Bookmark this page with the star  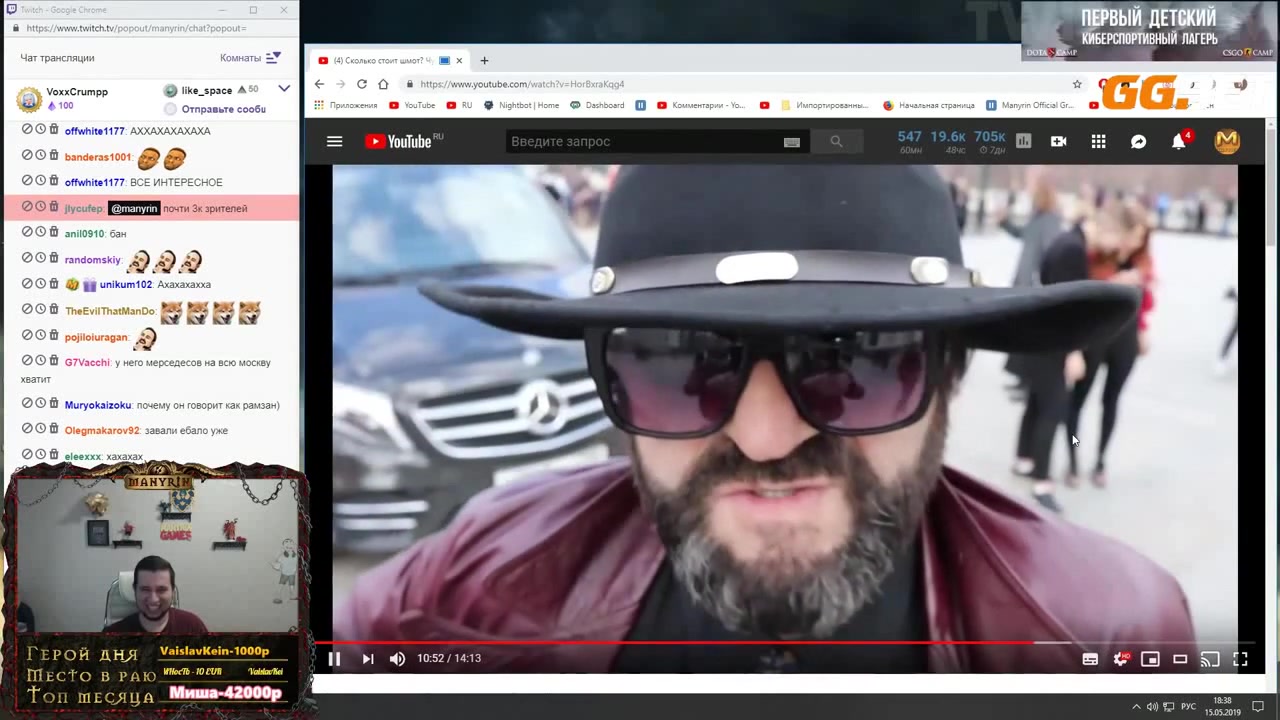pos(1077,84)
